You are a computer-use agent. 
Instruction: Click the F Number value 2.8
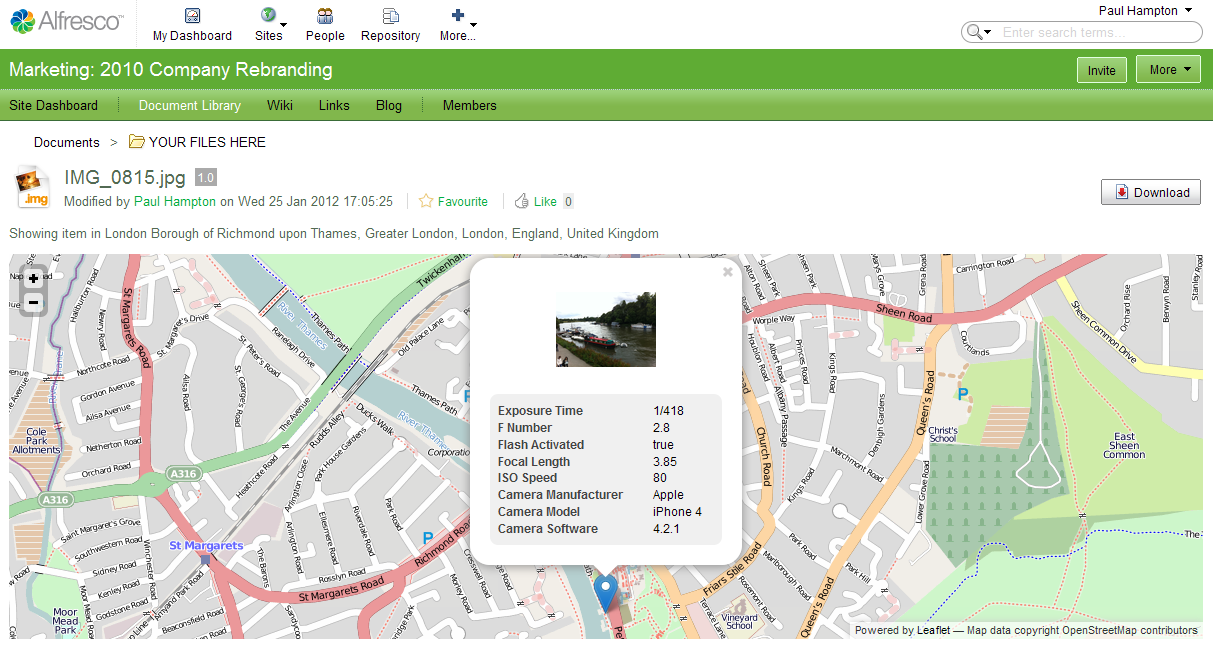[x=661, y=428]
